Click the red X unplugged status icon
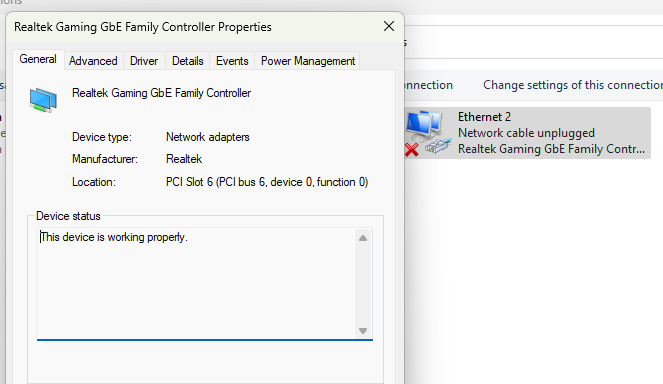Viewport: 663px width, 384px height. 411,150
